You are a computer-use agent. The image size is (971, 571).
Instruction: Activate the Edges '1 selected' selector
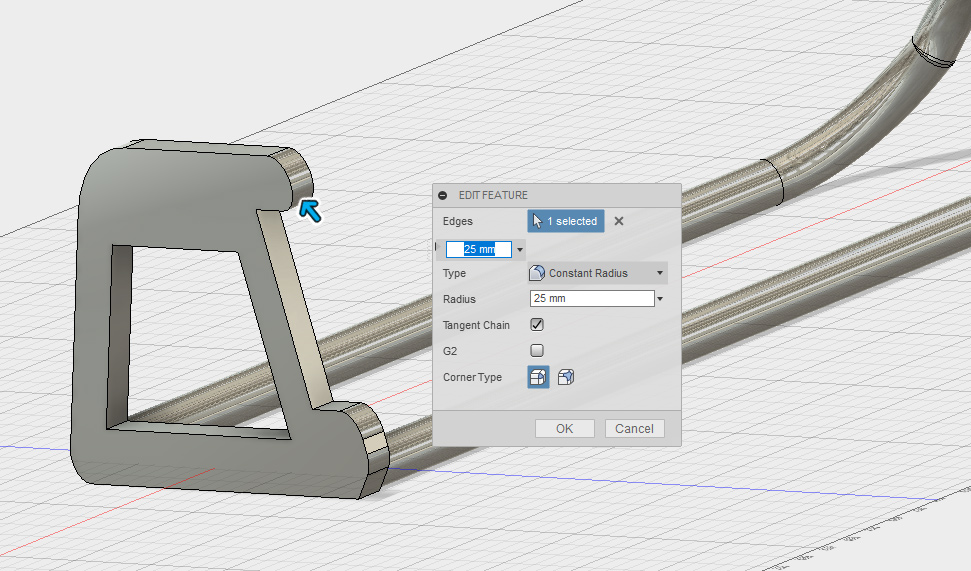pos(566,221)
